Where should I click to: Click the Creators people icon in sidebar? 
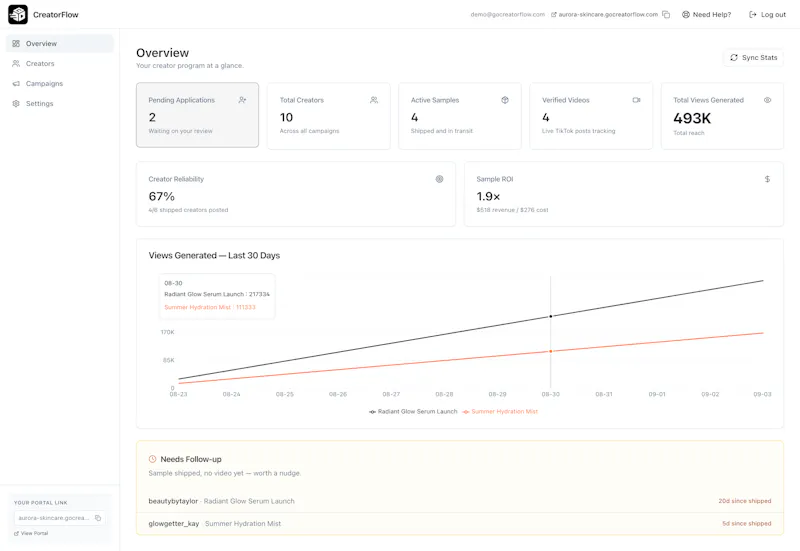(16, 63)
